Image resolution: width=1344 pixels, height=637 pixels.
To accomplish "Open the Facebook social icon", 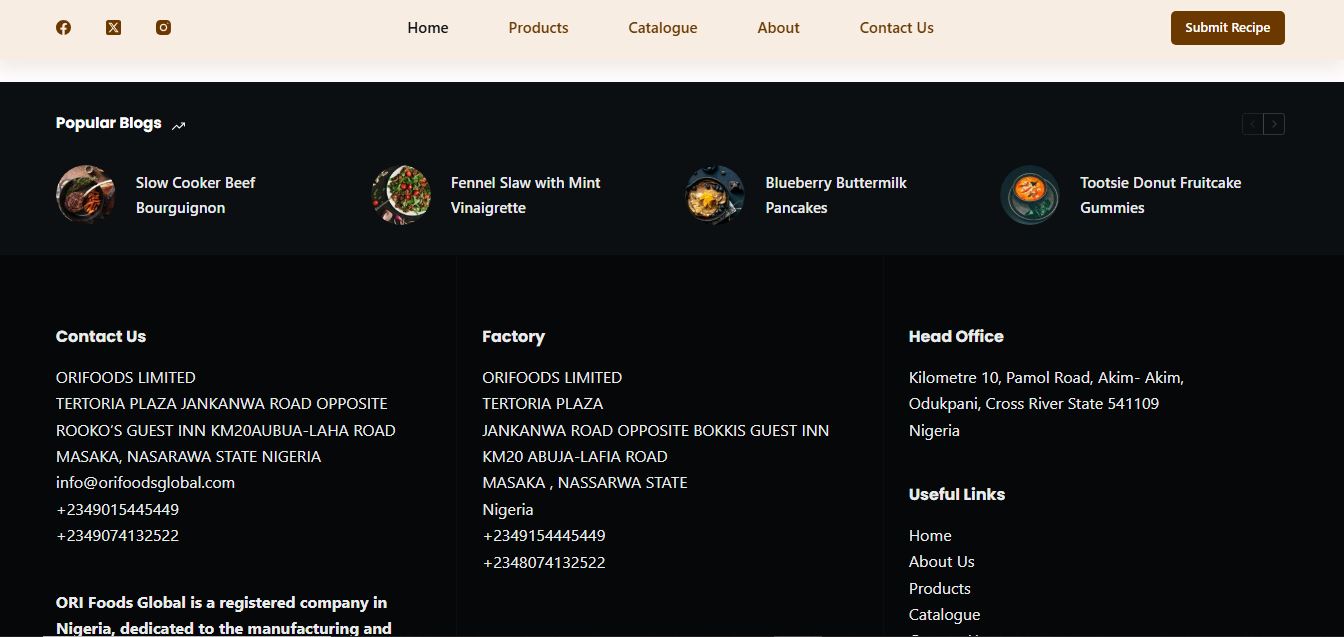I will [x=63, y=28].
